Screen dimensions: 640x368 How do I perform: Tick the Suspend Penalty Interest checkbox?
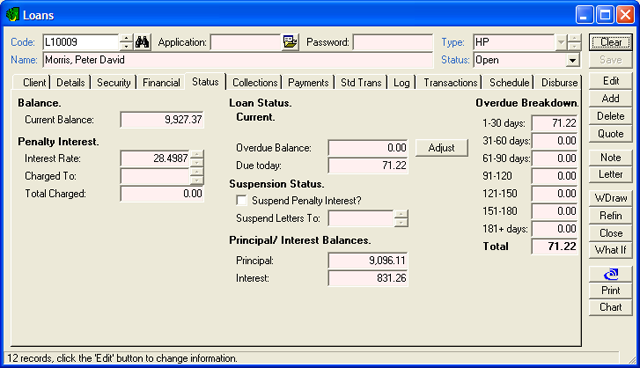point(241,200)
